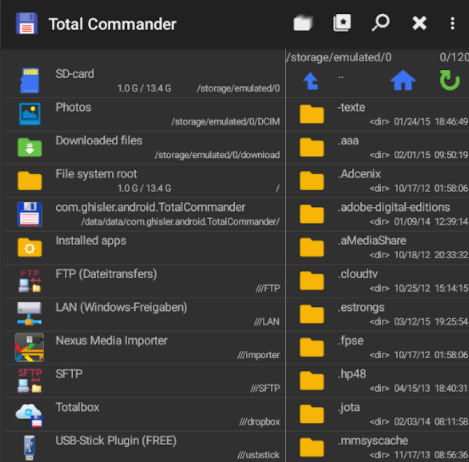Open the LAN (Windows-Freigaben) entry
This screenshot has height=462, width=469.
click(143, 314)
